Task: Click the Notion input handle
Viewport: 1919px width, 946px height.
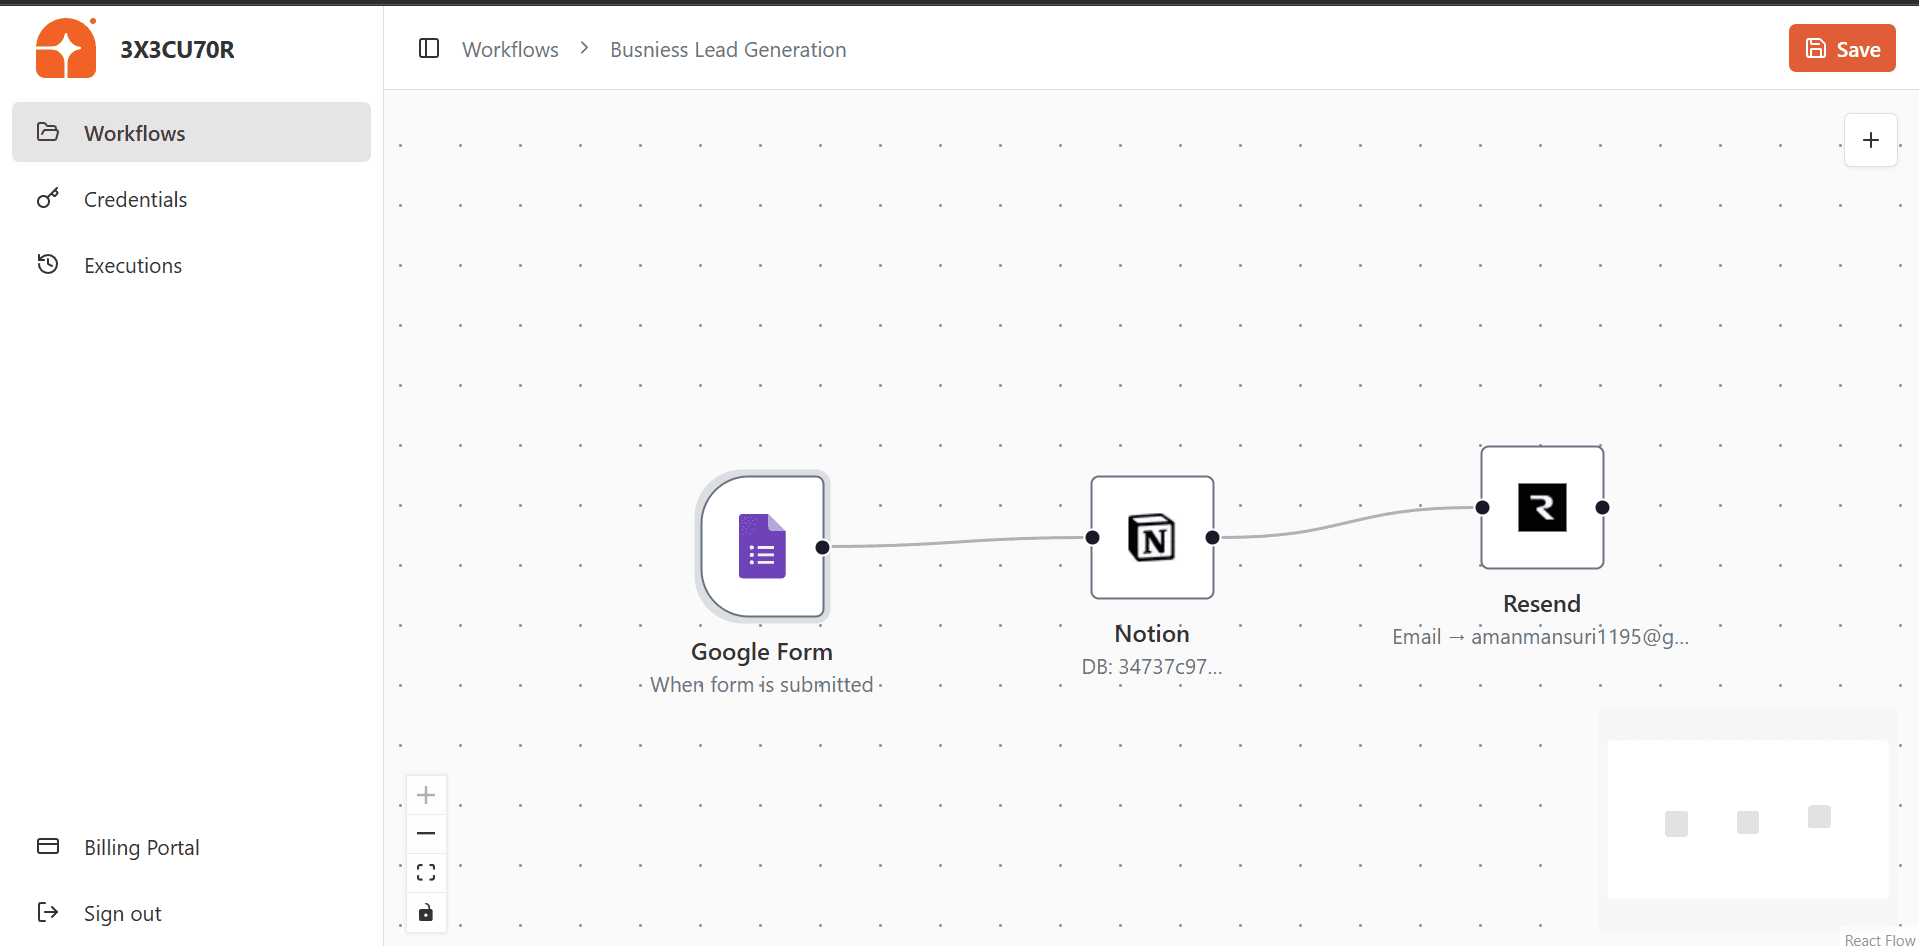Action: coord(1092,538)
